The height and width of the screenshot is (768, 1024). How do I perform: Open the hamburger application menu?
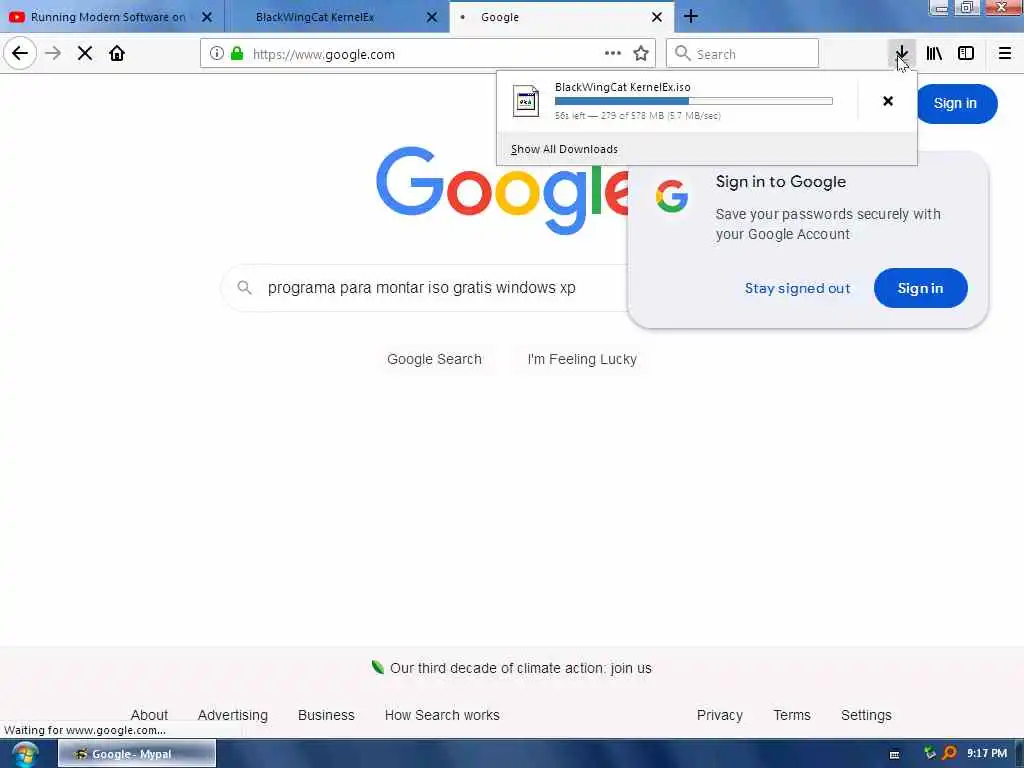point(1004,54)
